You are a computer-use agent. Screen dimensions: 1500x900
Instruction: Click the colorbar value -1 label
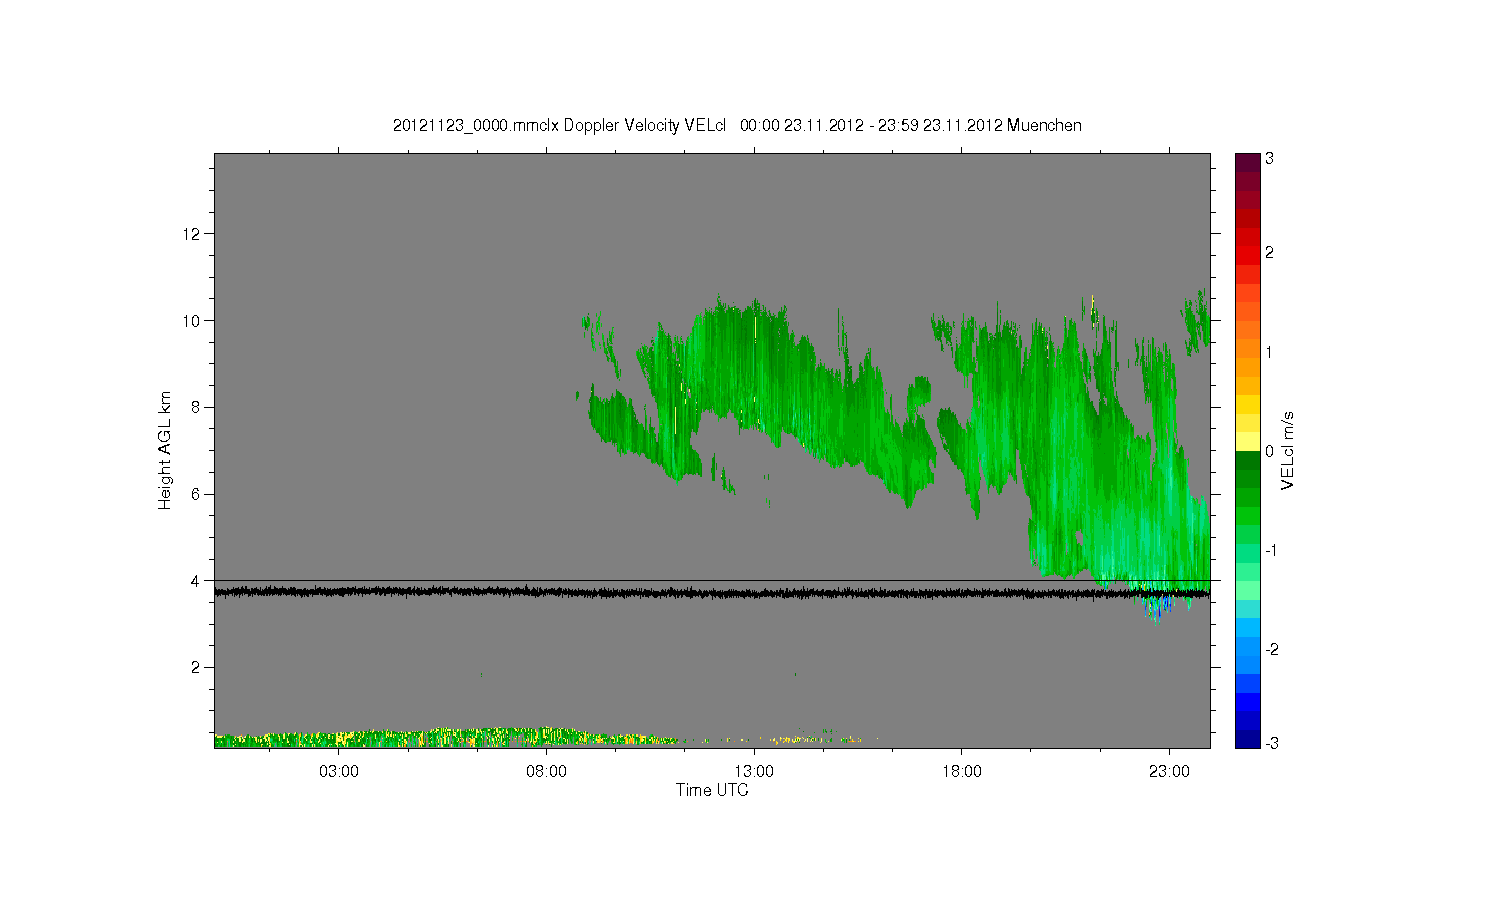[x=1269, y=551]
